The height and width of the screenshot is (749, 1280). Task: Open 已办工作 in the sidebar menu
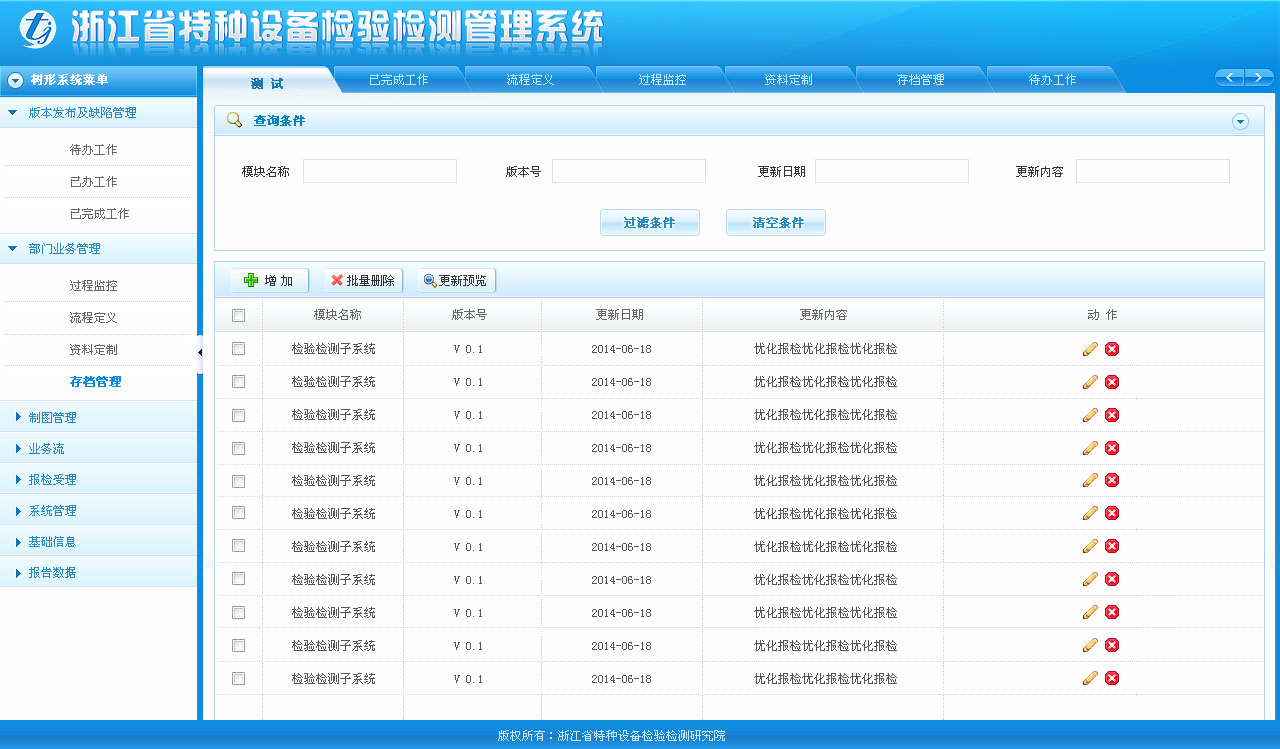[94, 182]
